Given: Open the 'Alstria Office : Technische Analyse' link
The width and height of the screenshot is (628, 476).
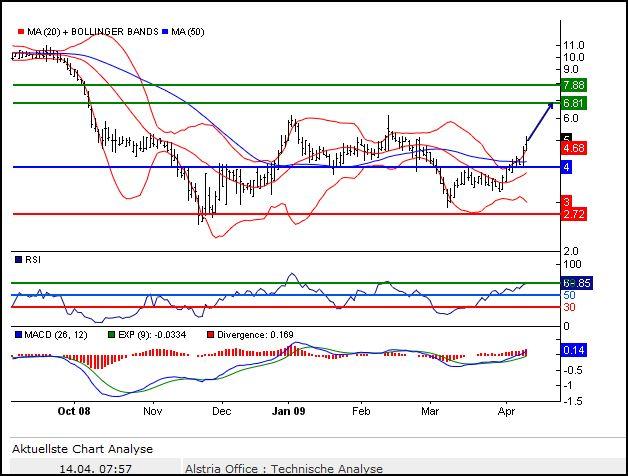Looking at the screenshot, I should (x=284, y=469).
